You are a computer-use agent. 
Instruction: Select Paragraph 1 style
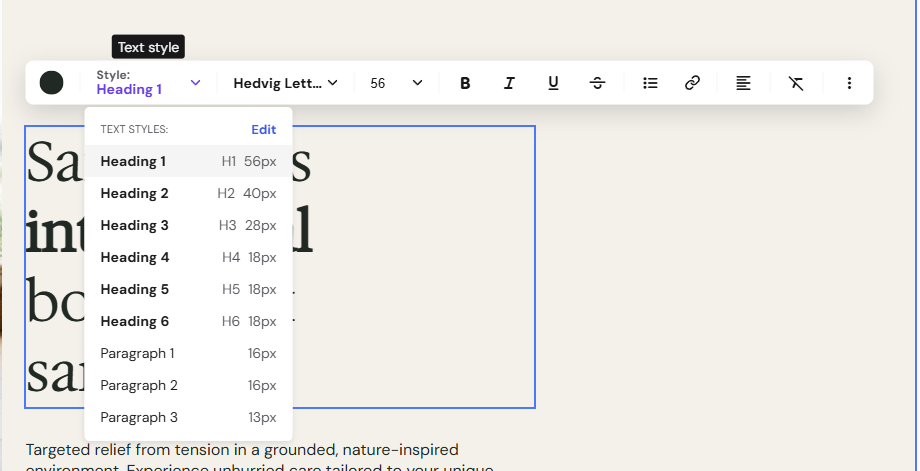[188, 354]
